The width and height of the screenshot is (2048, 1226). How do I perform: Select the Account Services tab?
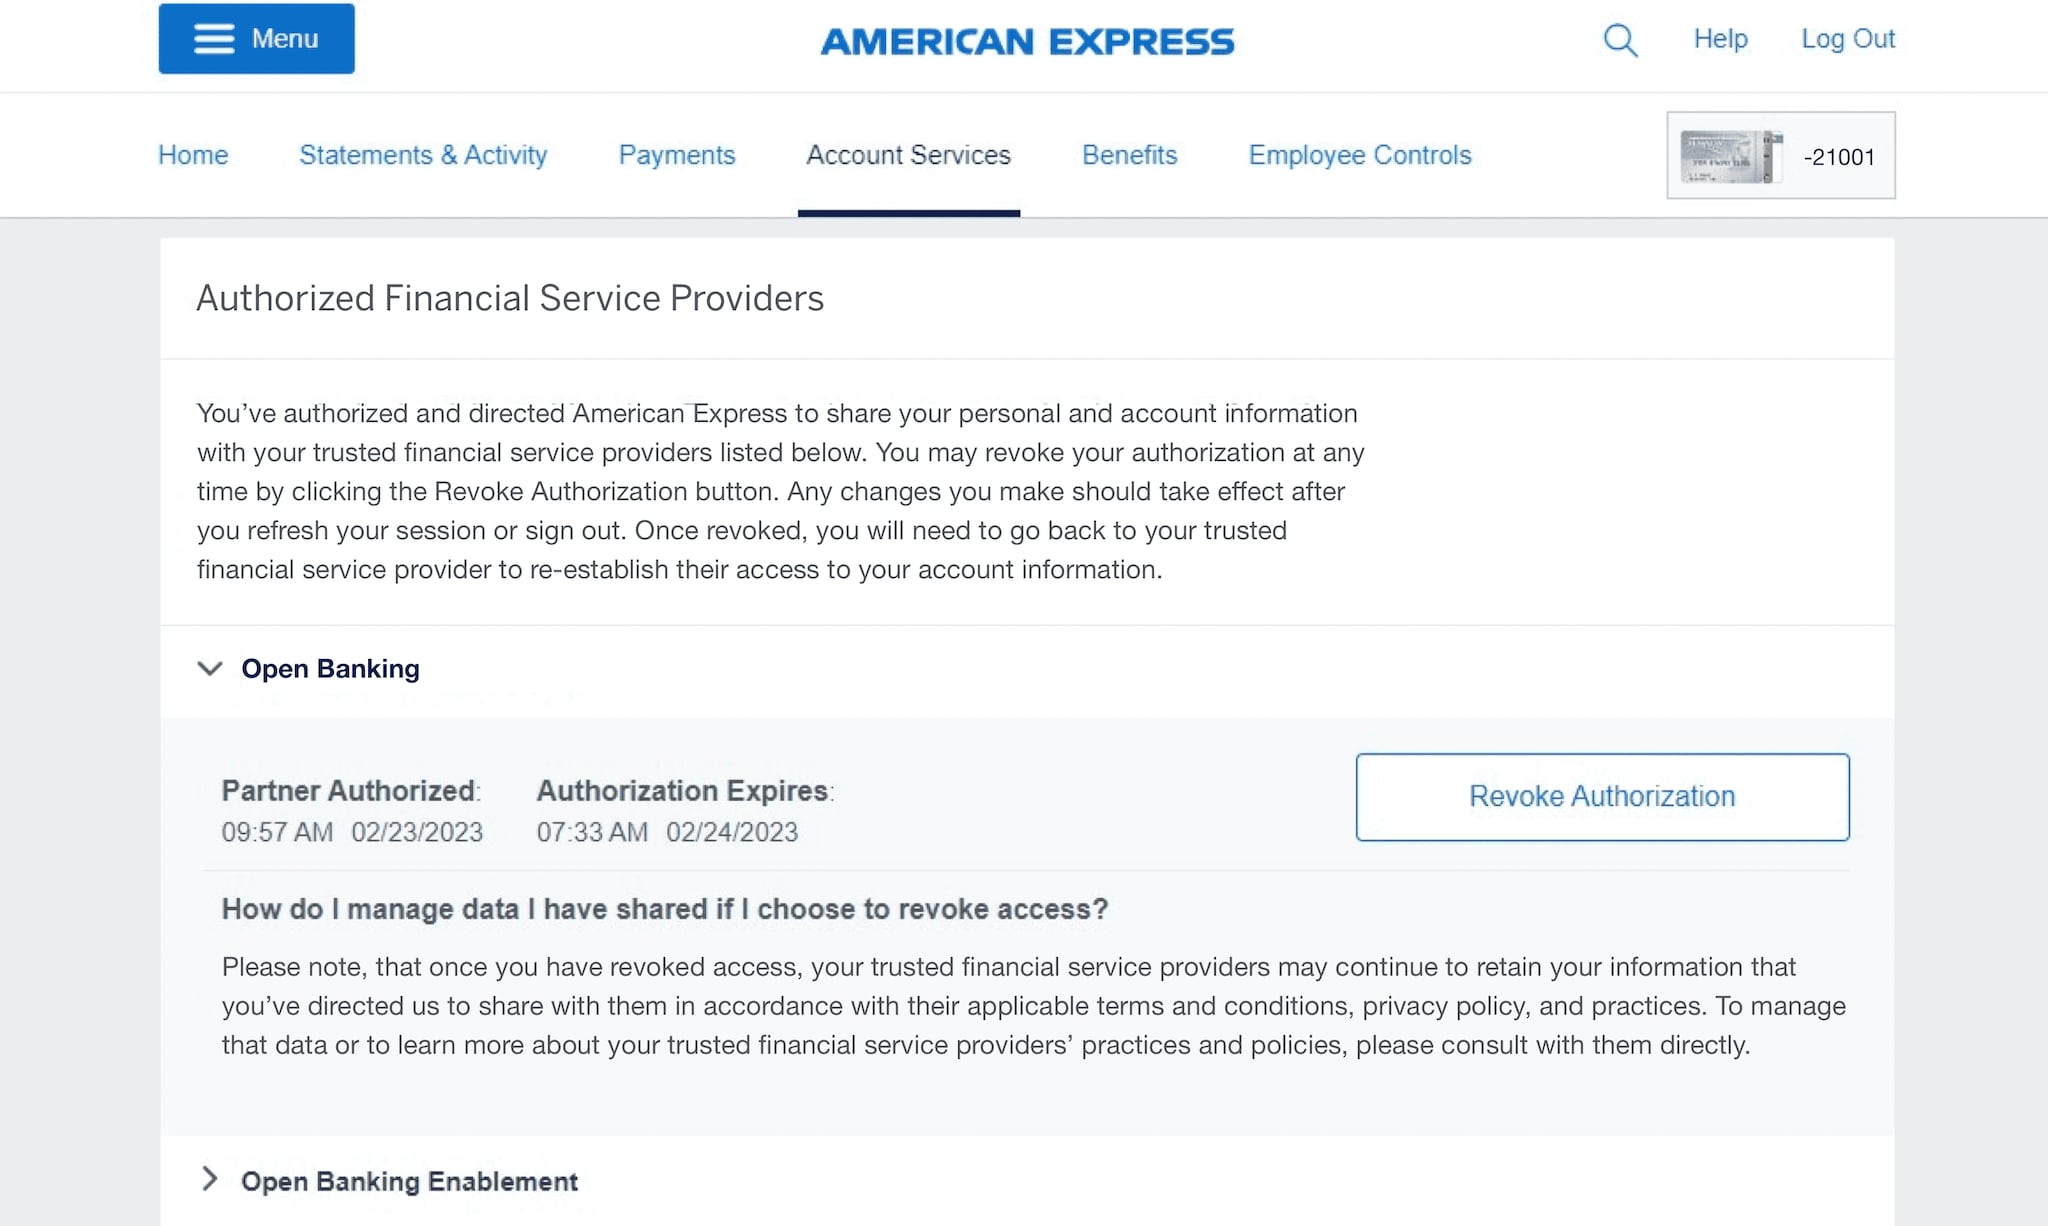[x=908, y=155]
